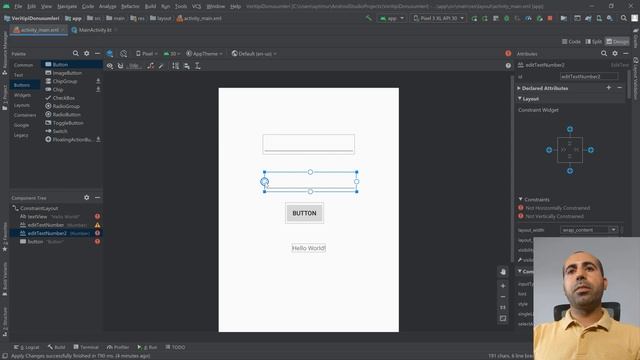Select the Hello World text on canvas
The width and height of the screenshot is (640, 360).
coord(309,248)
